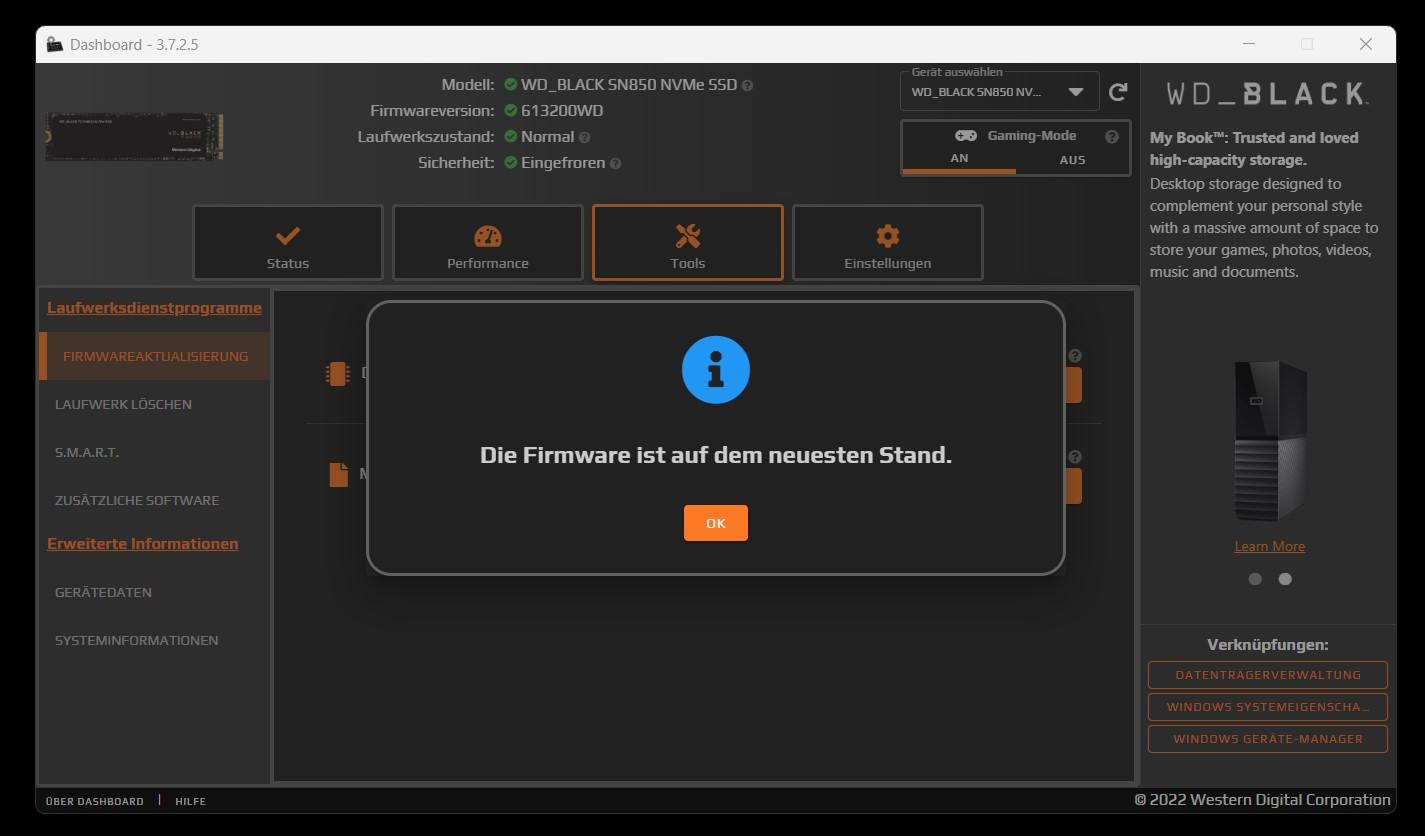Turn Gaming-Mode AN

coord(959,159)
